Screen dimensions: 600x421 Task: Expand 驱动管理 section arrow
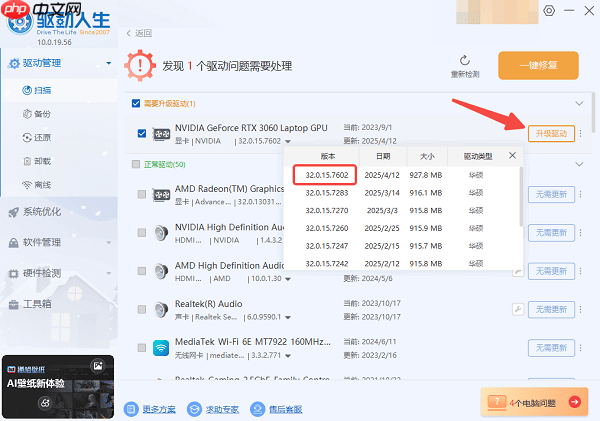pos(109,63)
